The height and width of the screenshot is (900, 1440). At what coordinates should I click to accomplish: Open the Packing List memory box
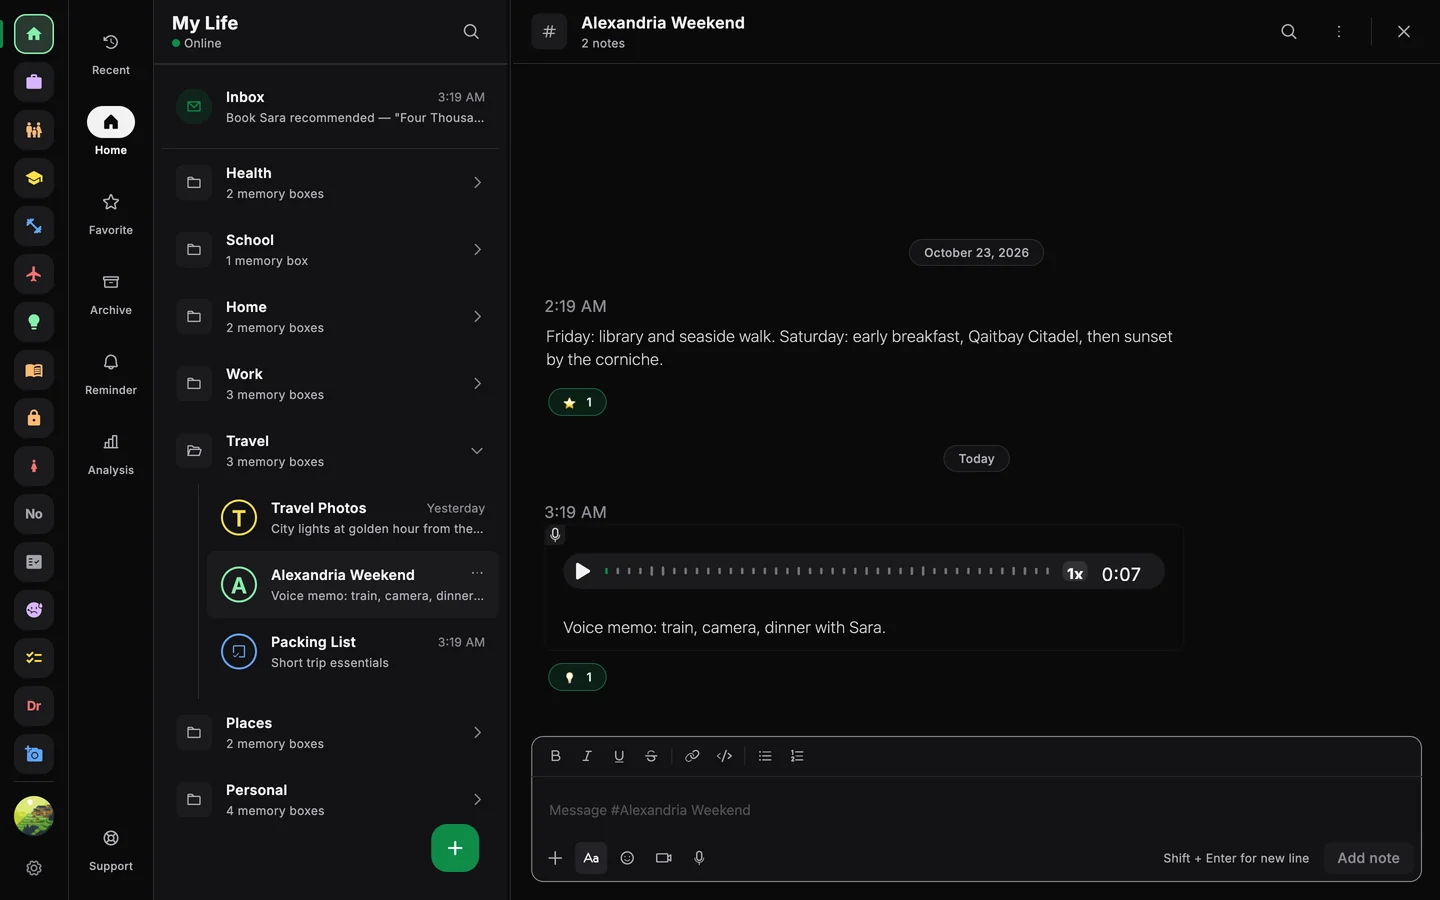click(353, 652)
